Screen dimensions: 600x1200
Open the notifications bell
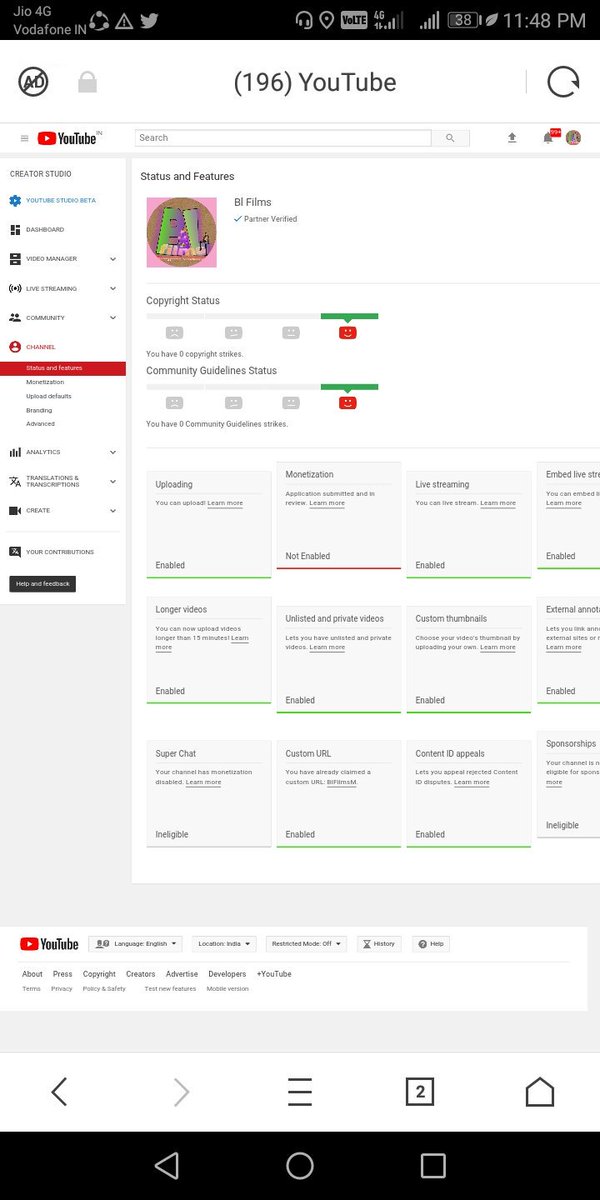pyautogui.click(x=548, y=138)
